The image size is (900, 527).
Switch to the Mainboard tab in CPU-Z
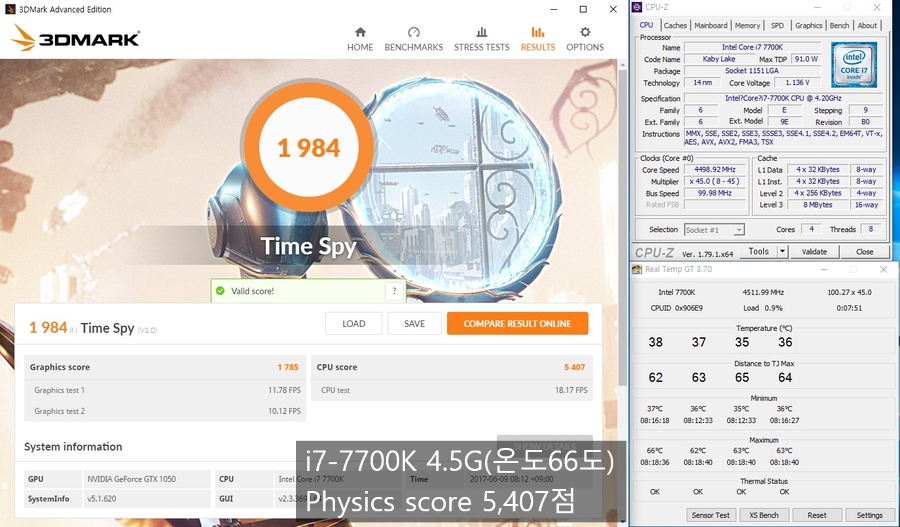(711, 25)
